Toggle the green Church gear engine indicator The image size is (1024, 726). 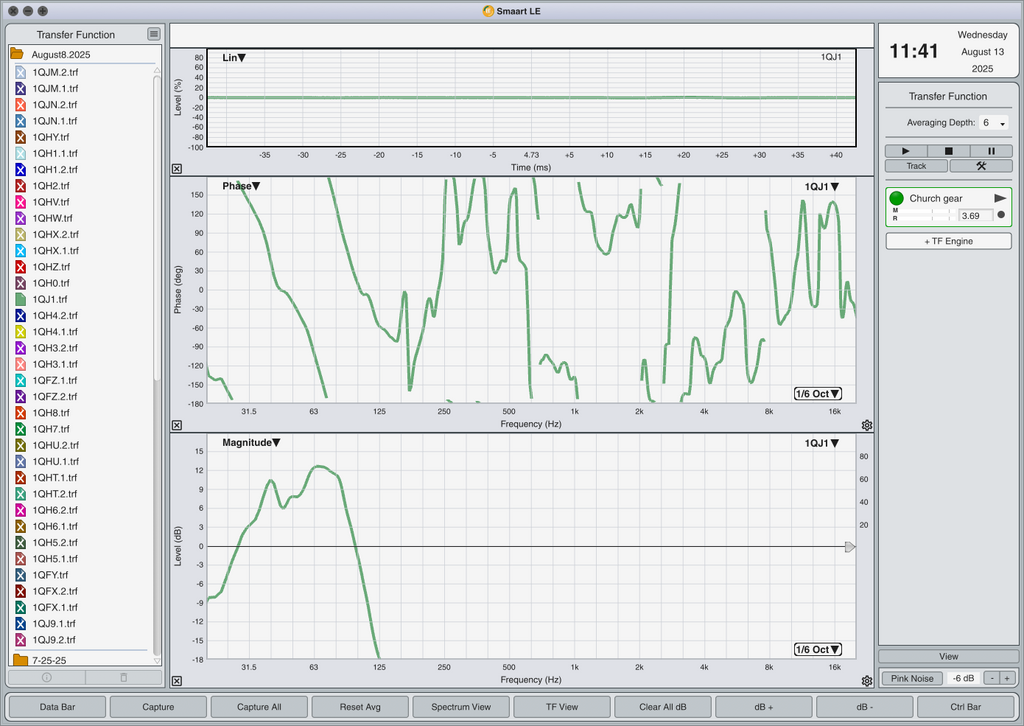pyautogui.click(x=897, y=198)
